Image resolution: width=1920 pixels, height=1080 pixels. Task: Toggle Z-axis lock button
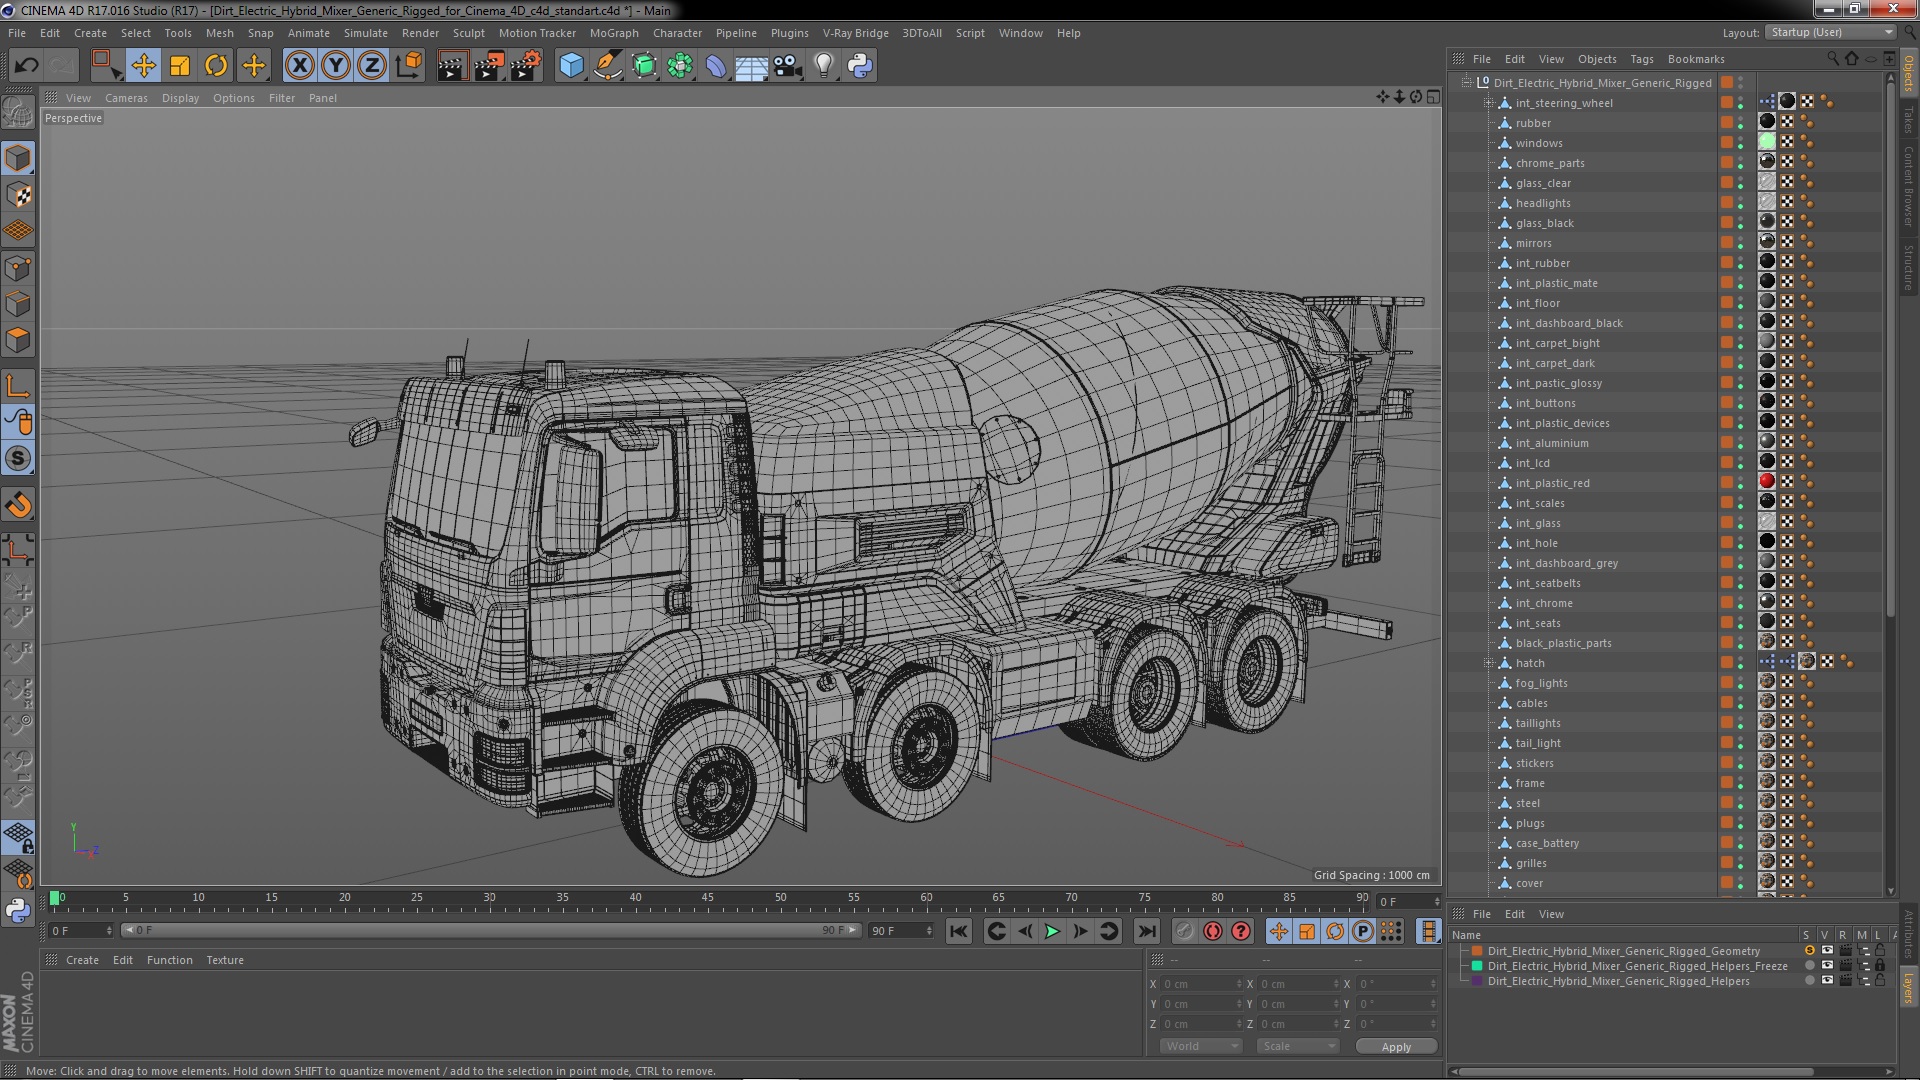[372, 66]
